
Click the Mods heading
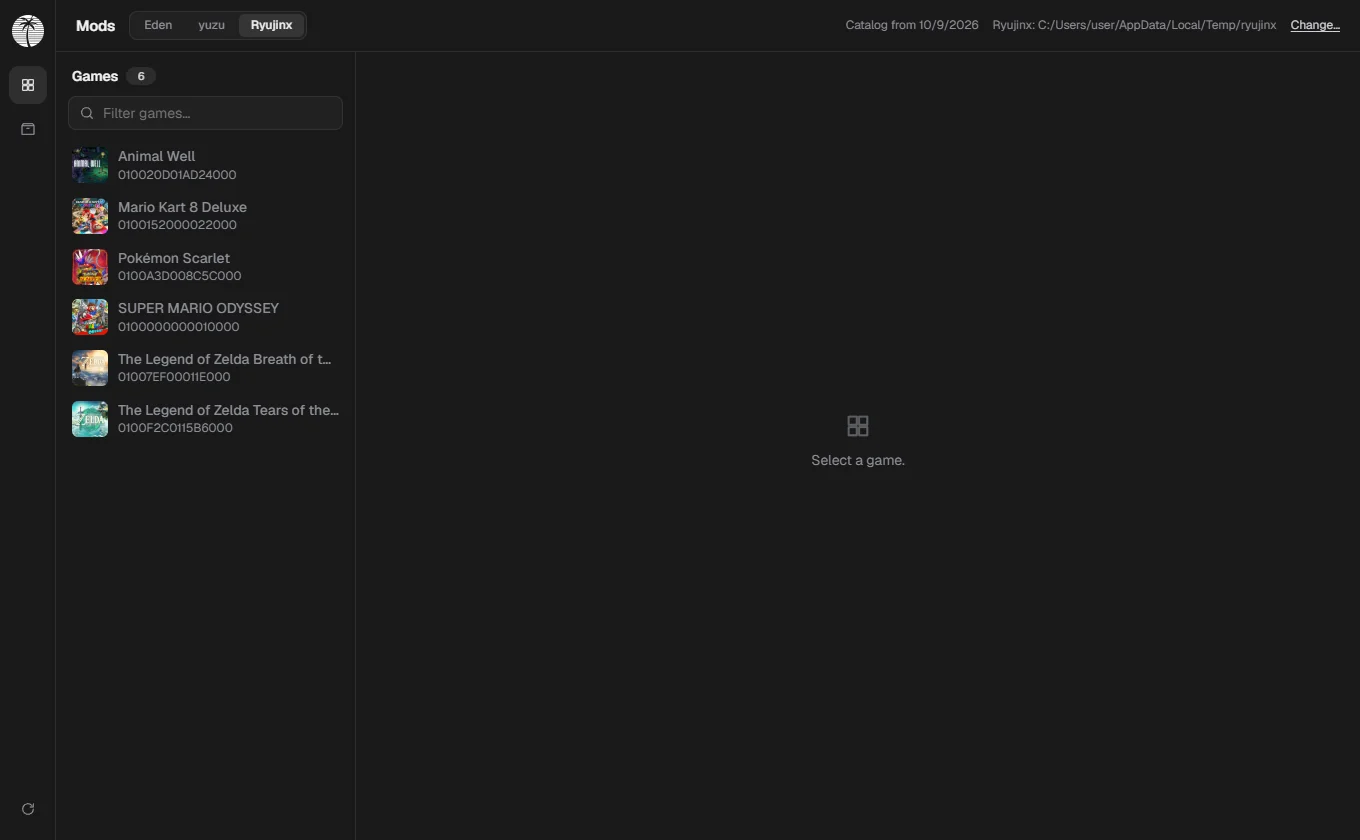click(95, 26)
